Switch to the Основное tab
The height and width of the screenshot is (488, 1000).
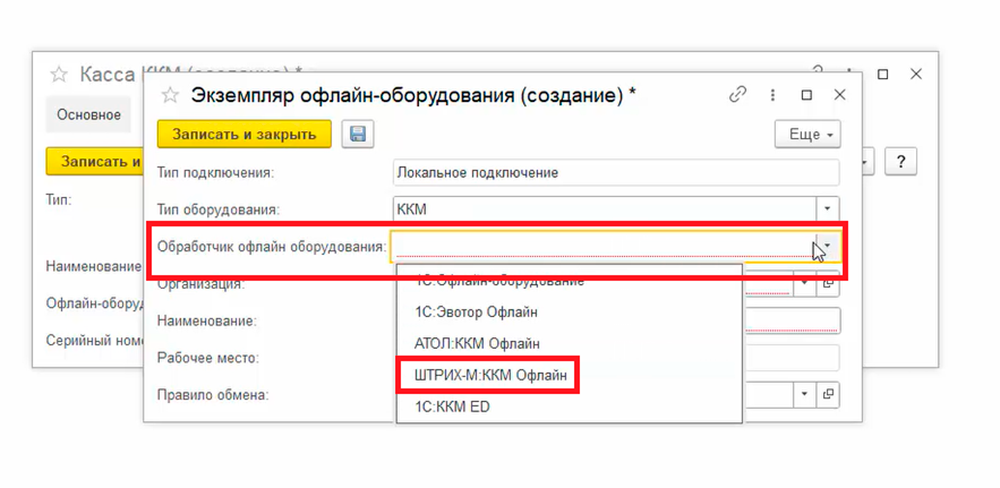89,115
